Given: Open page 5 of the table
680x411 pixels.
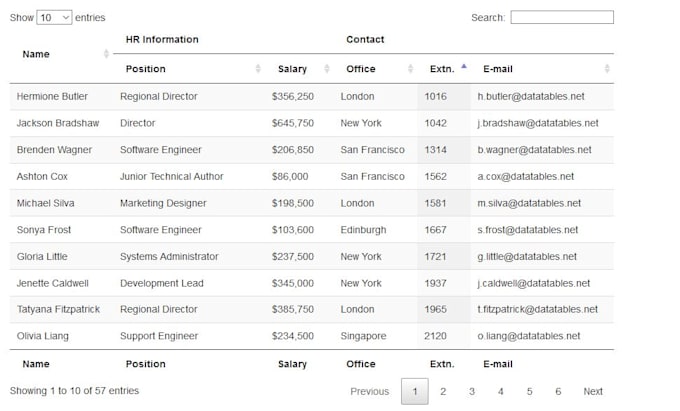Looking at the screenshot, I should 530,391.
